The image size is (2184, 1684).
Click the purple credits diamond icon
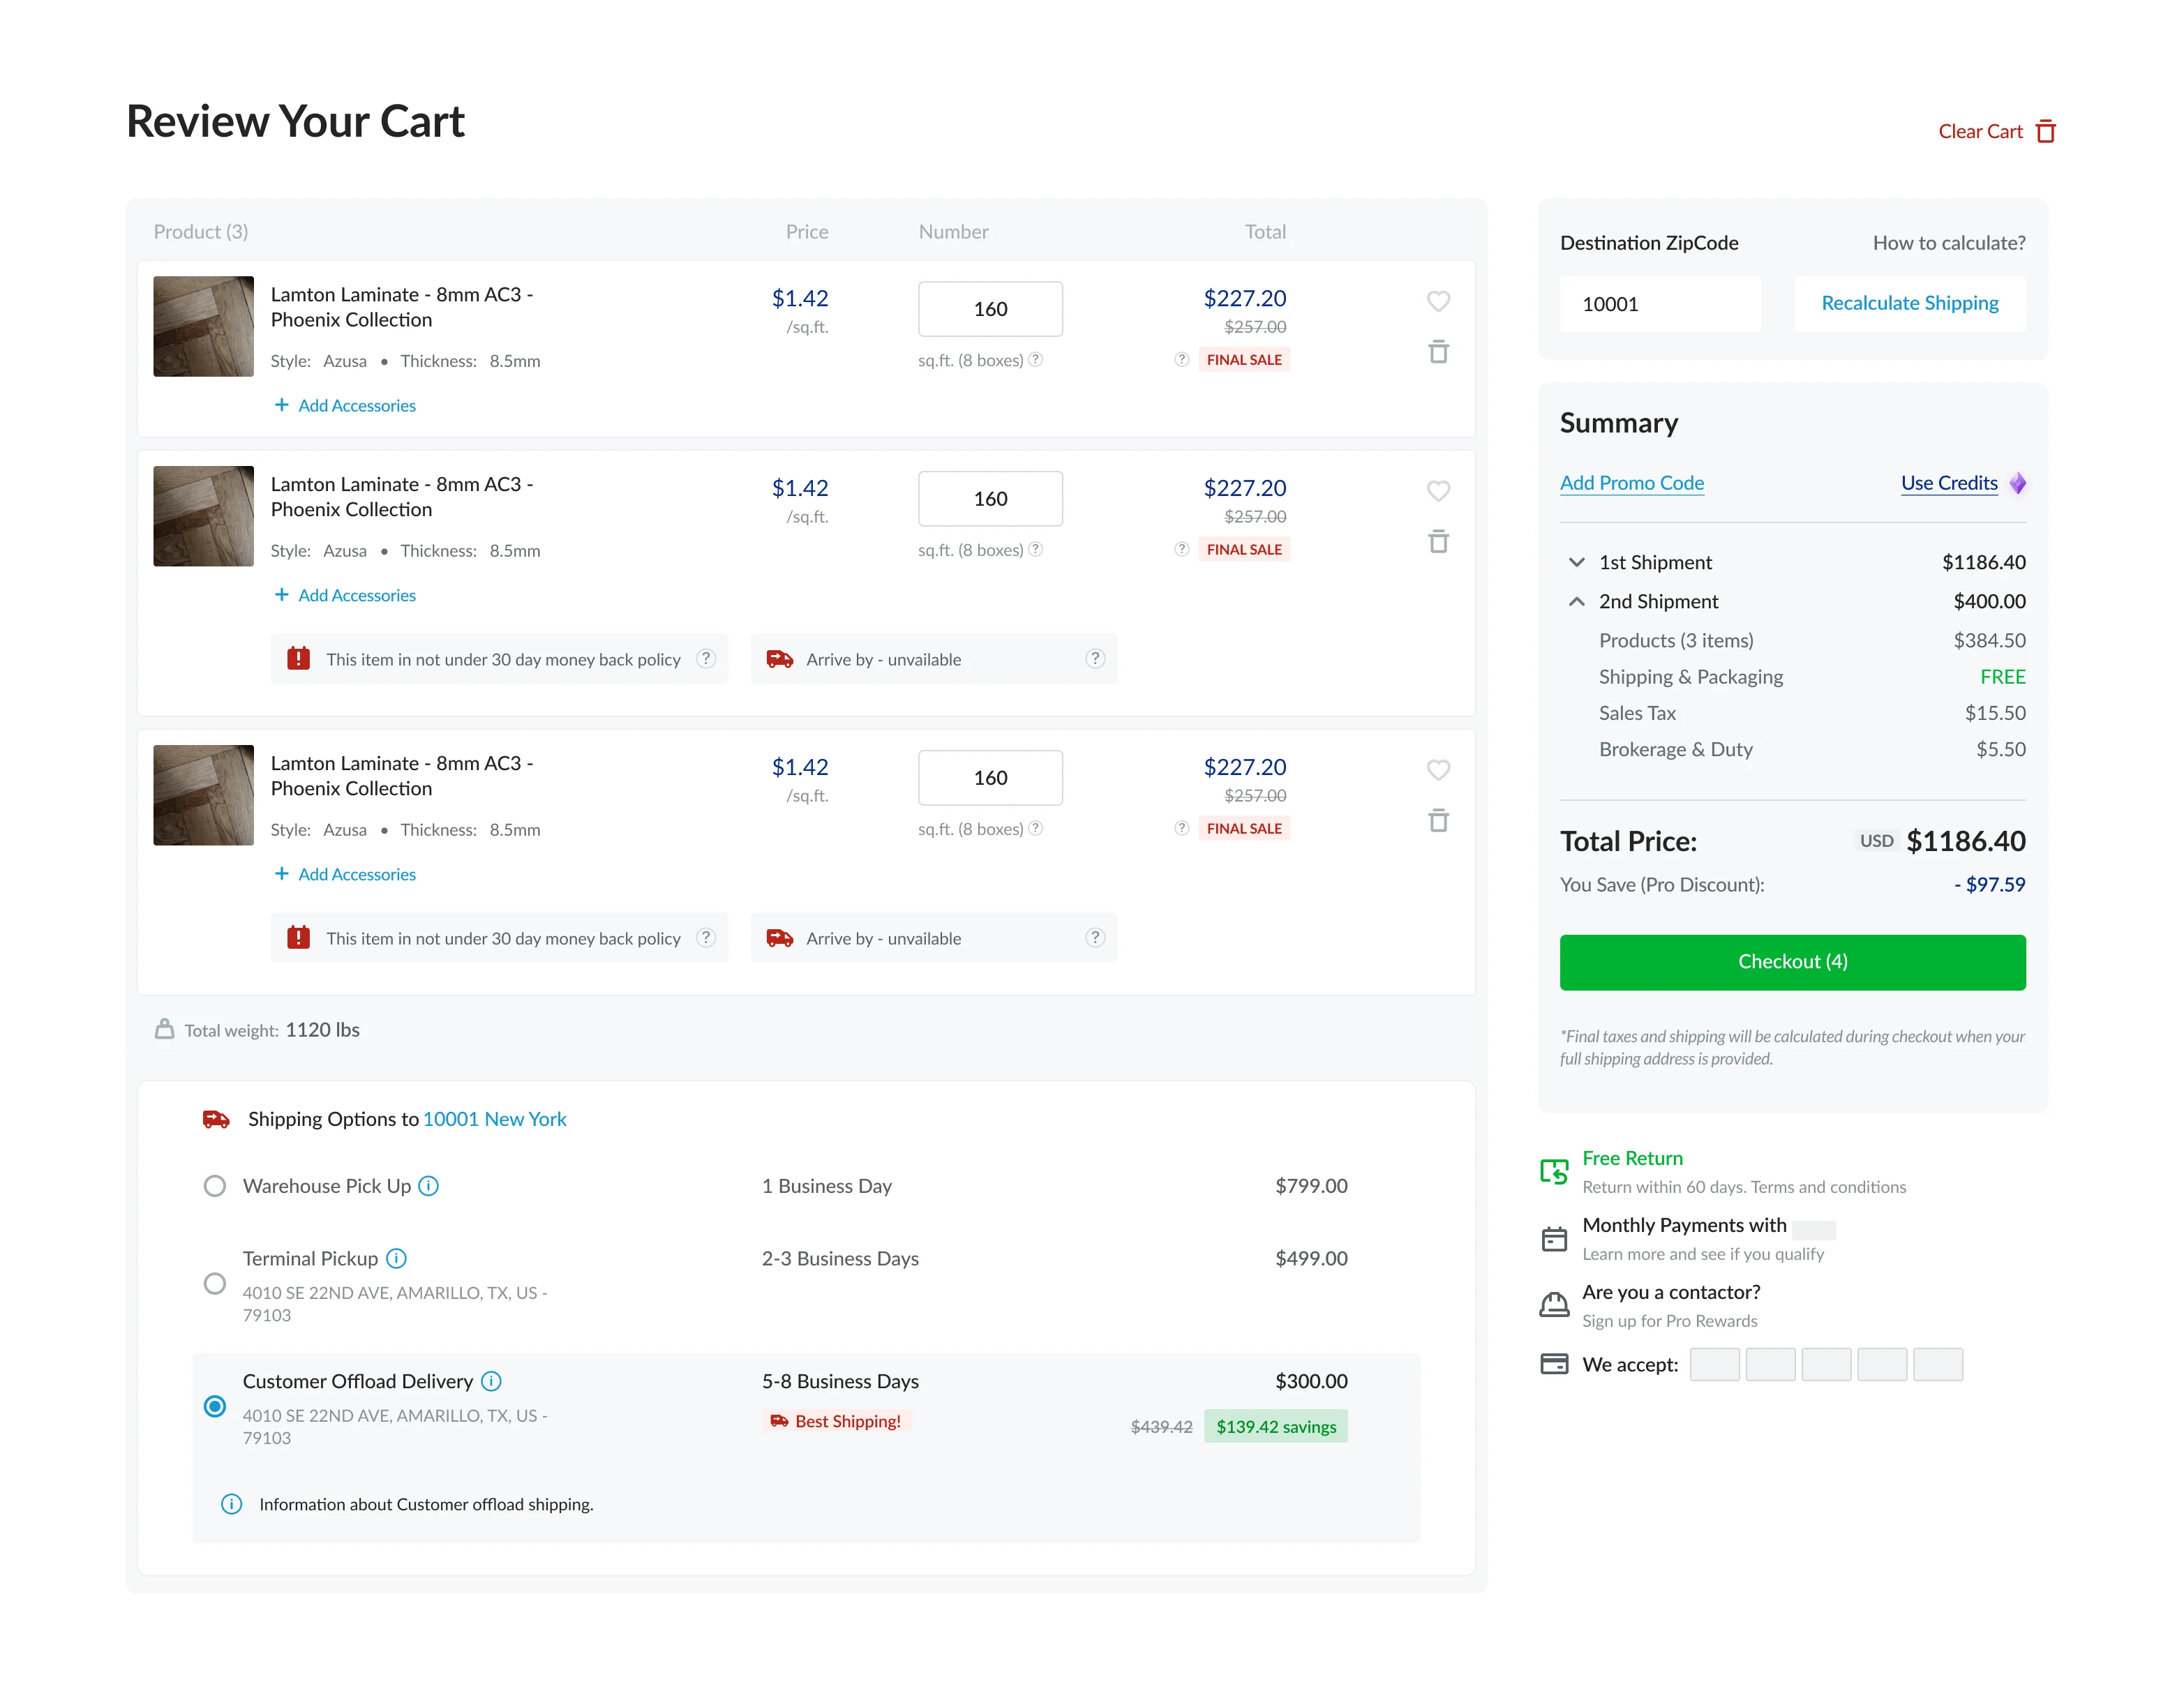(x=2018, y=483)
